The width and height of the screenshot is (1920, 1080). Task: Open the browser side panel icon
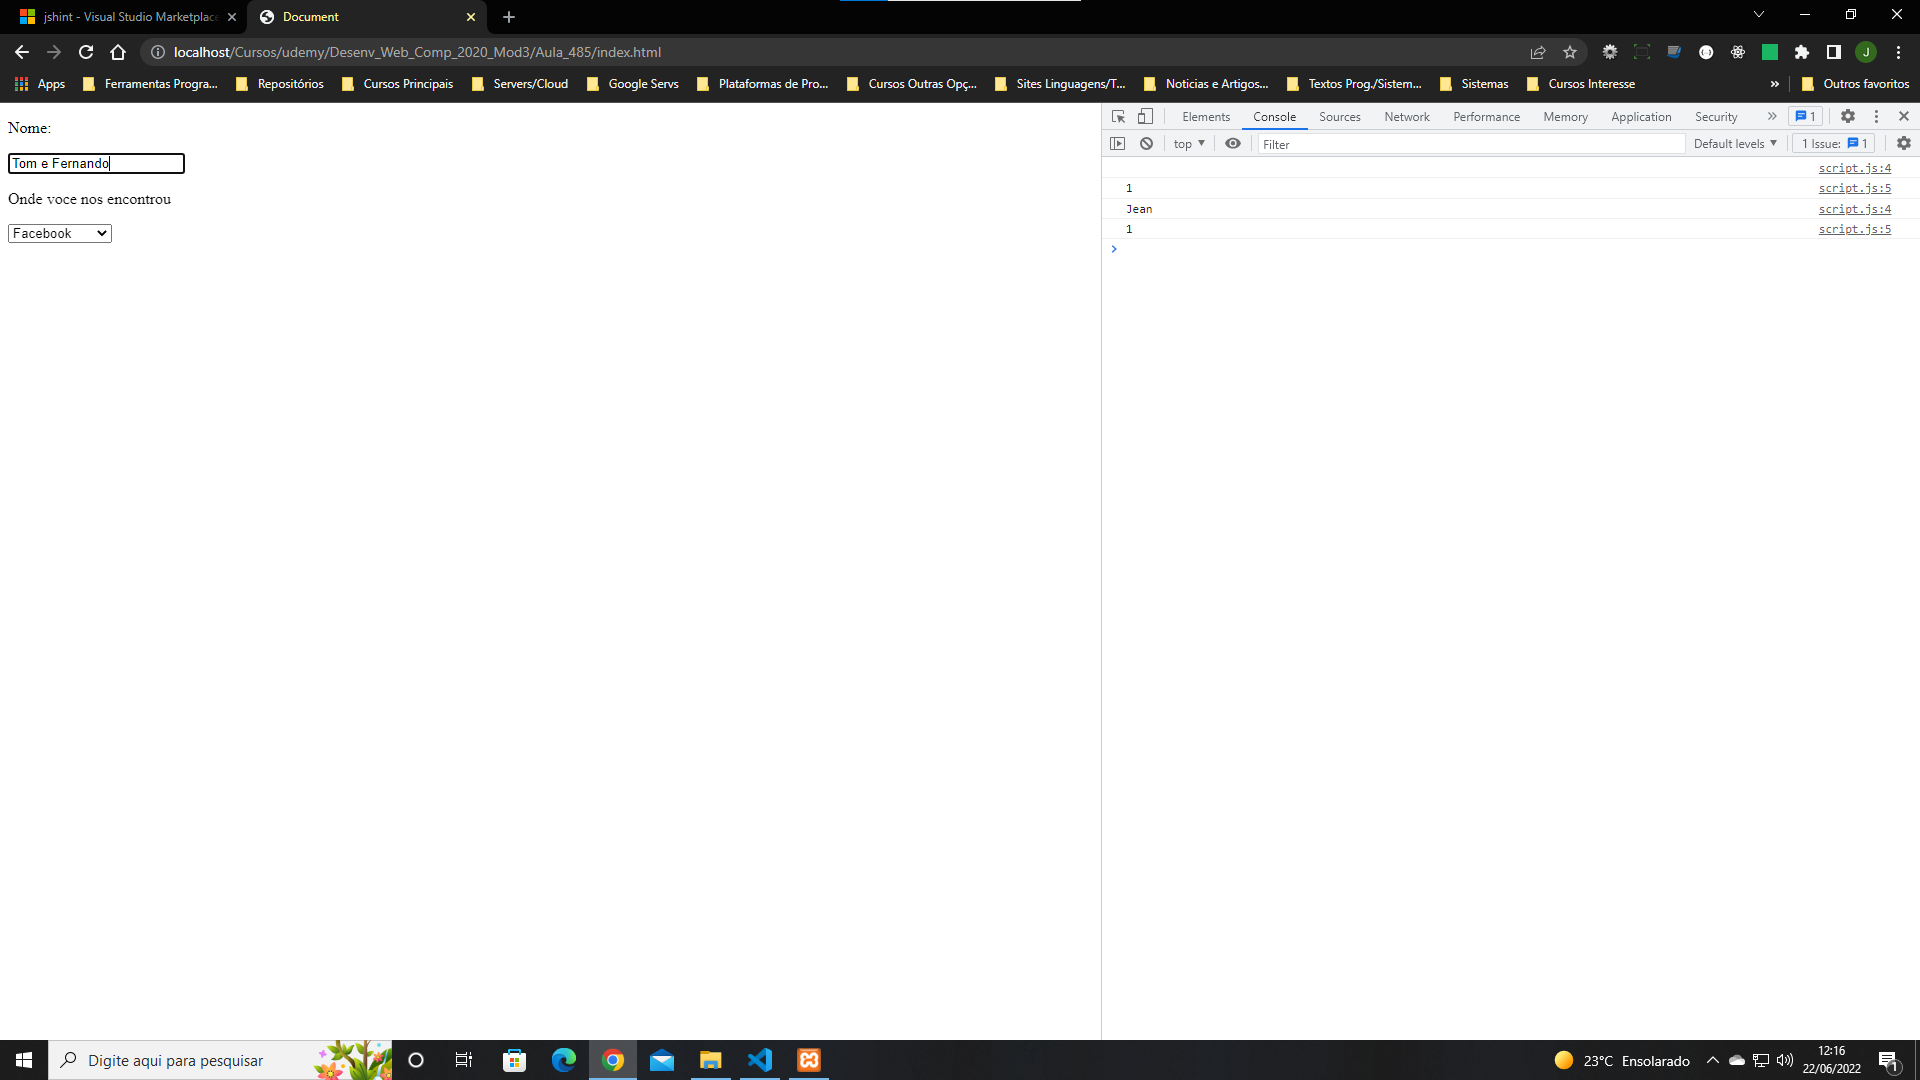point(1834,52)
